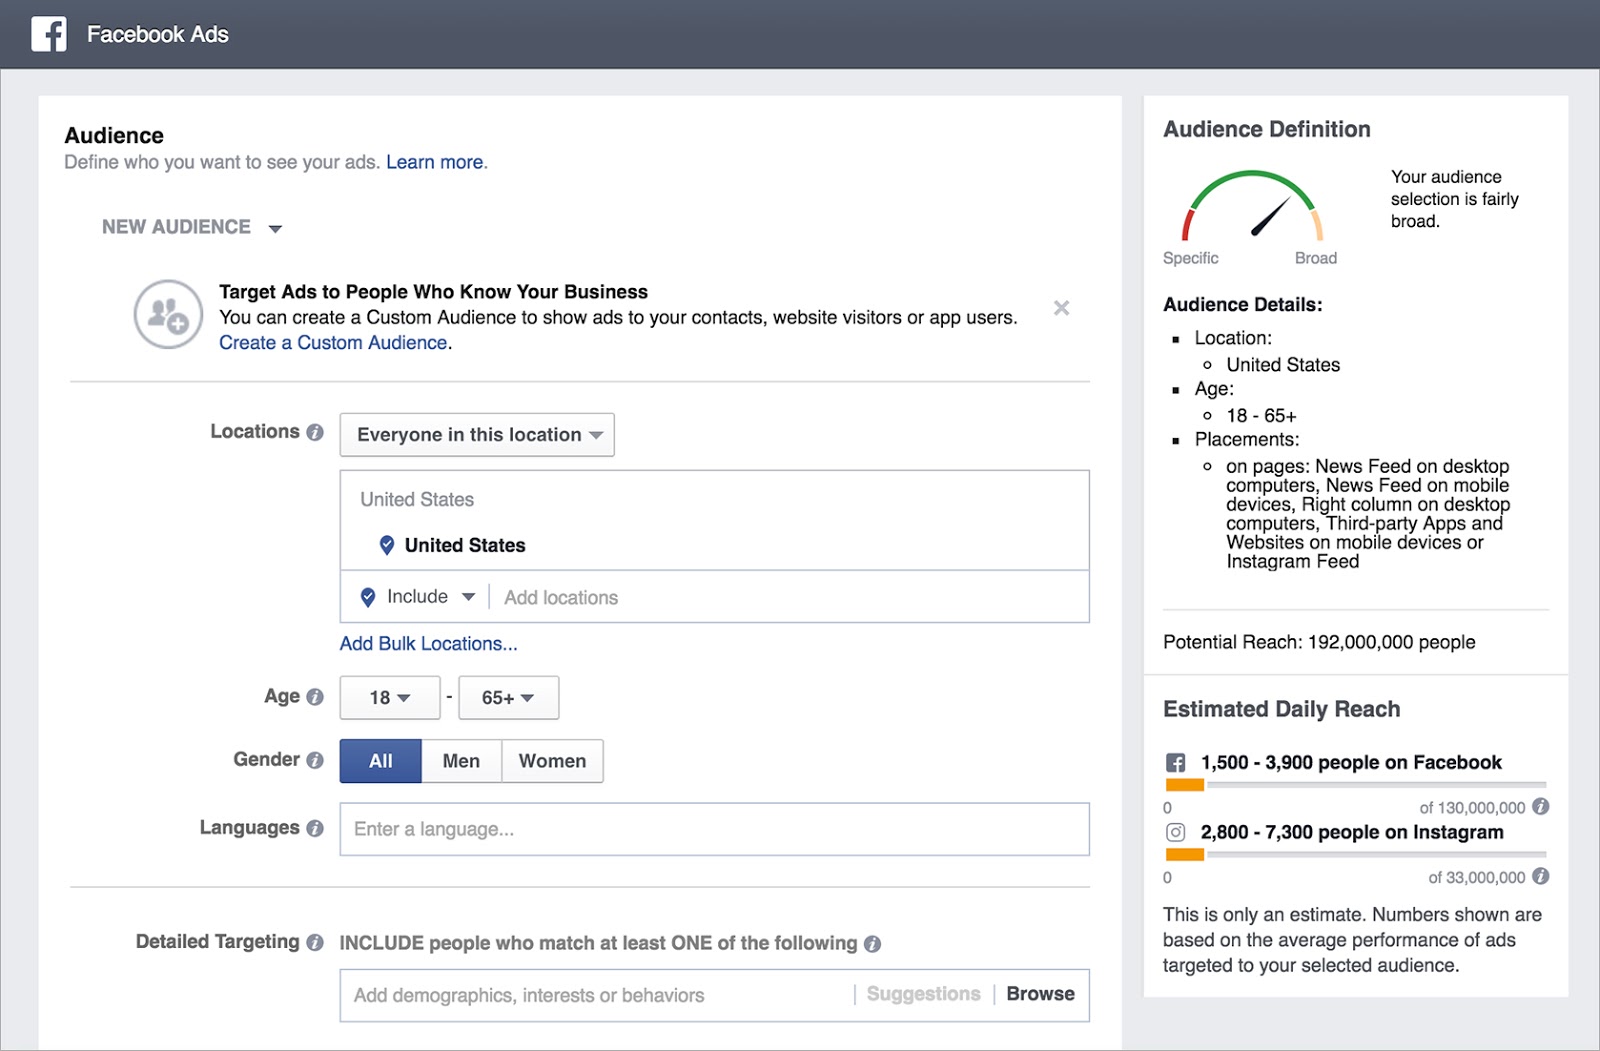
Task: Click the pin icon next to Include
Action: (x=368, y=597)
